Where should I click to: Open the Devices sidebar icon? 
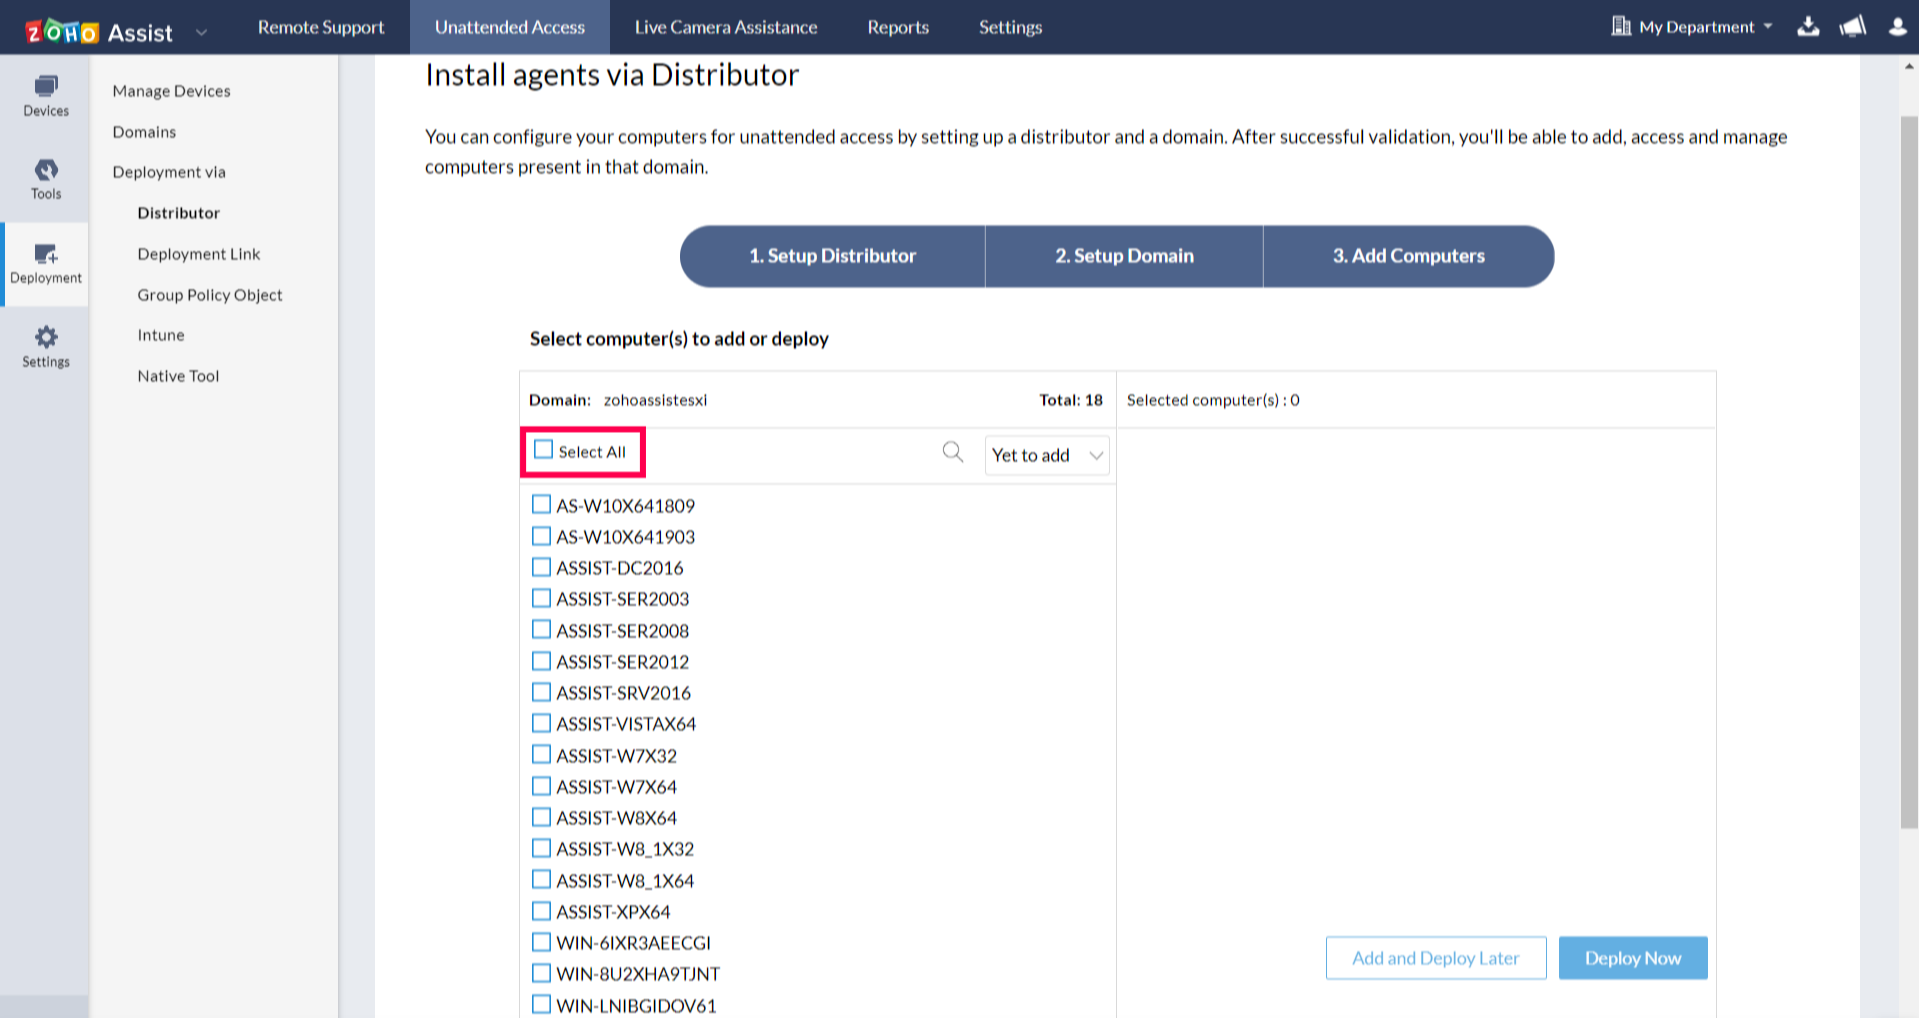pyautogui.click(x=46, y=96)
